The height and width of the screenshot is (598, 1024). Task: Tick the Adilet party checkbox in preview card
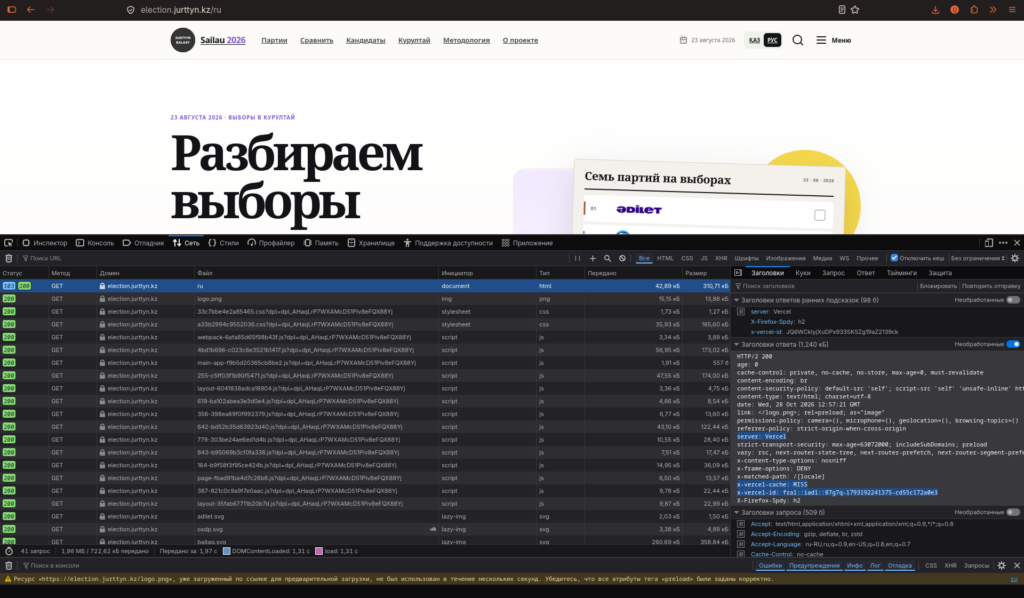[820, 215]
